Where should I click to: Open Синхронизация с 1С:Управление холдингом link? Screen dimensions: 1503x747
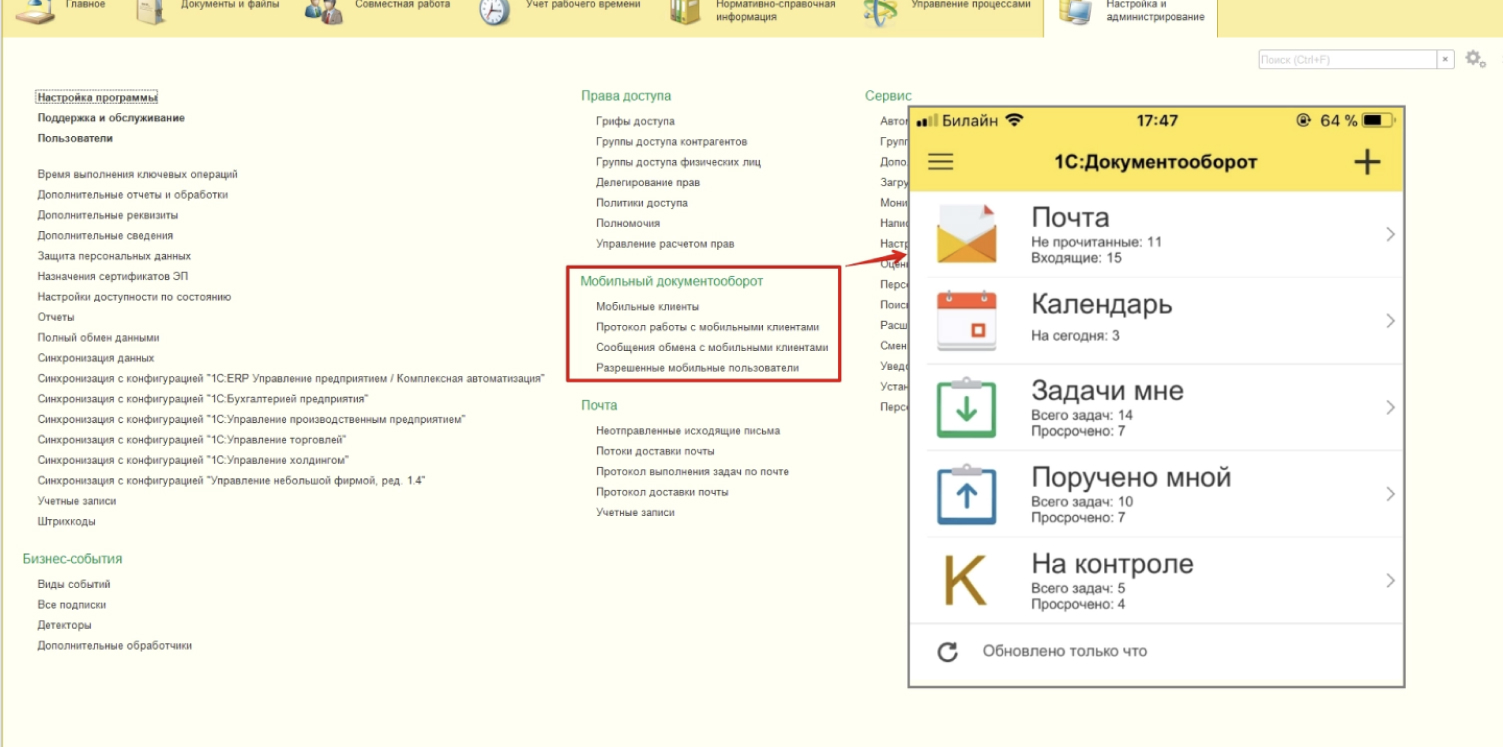193,460
